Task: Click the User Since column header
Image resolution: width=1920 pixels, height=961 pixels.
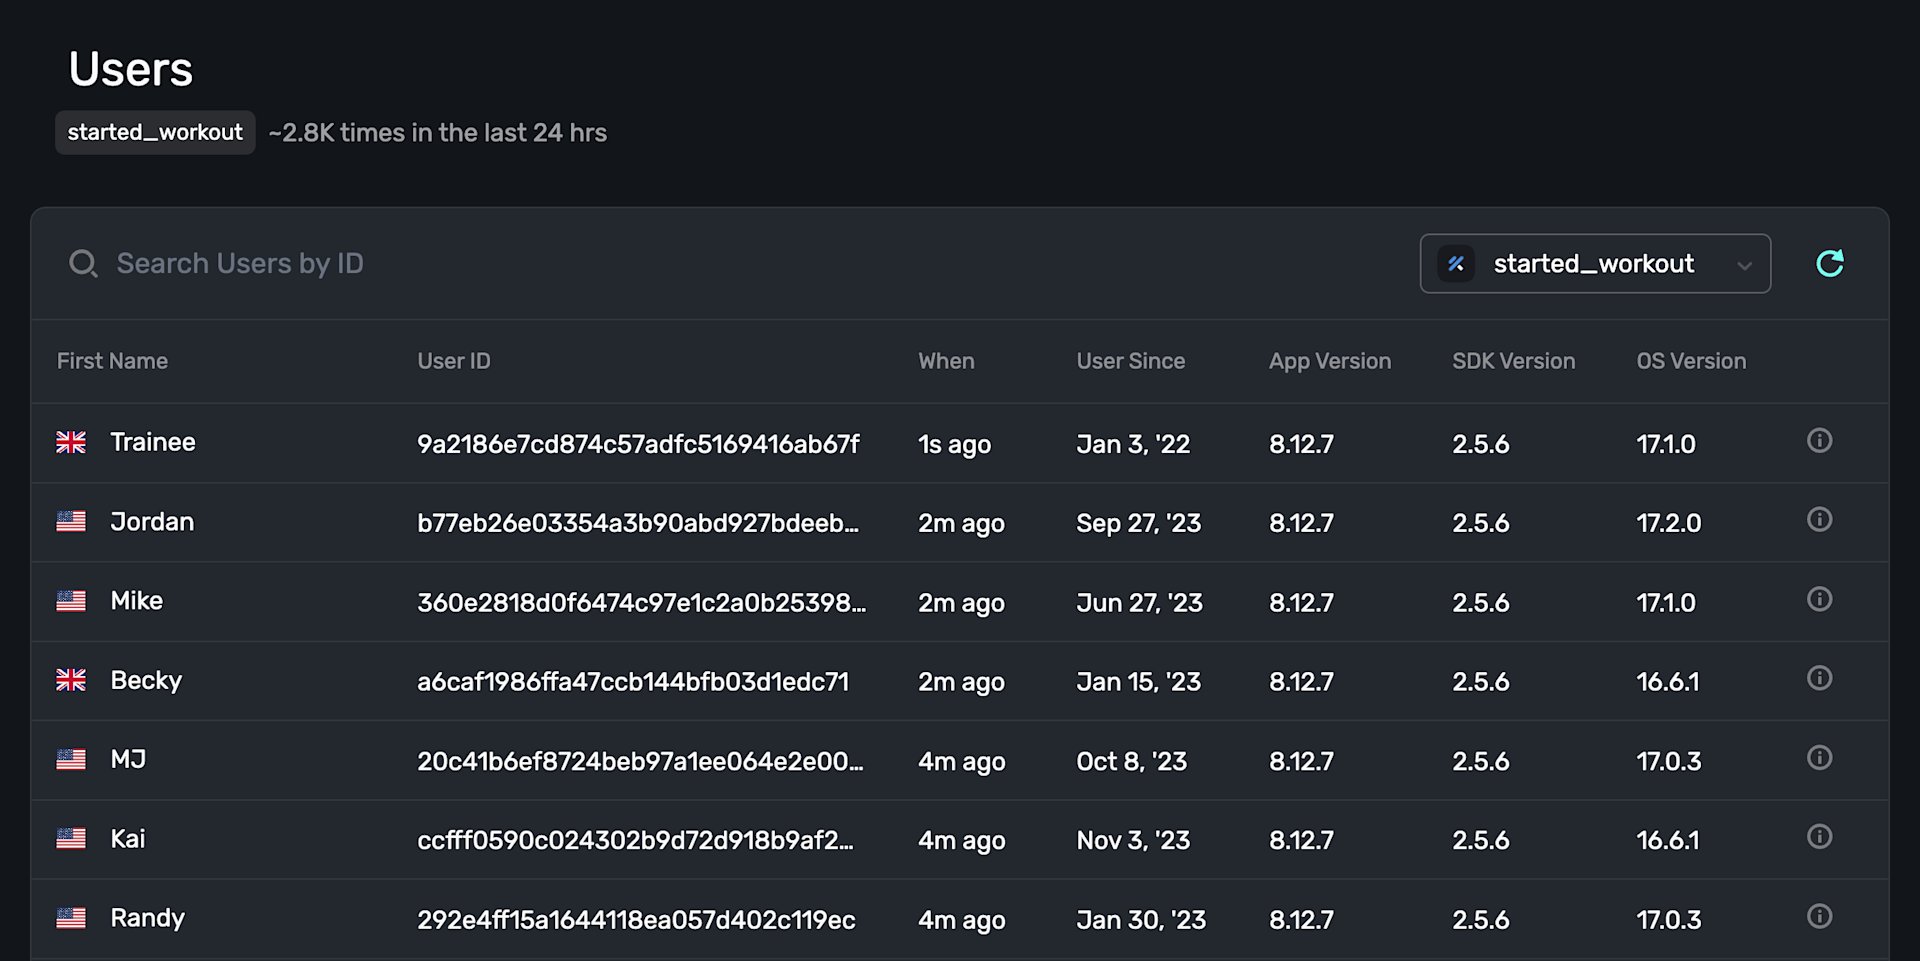Action: tap(1130, 361)
